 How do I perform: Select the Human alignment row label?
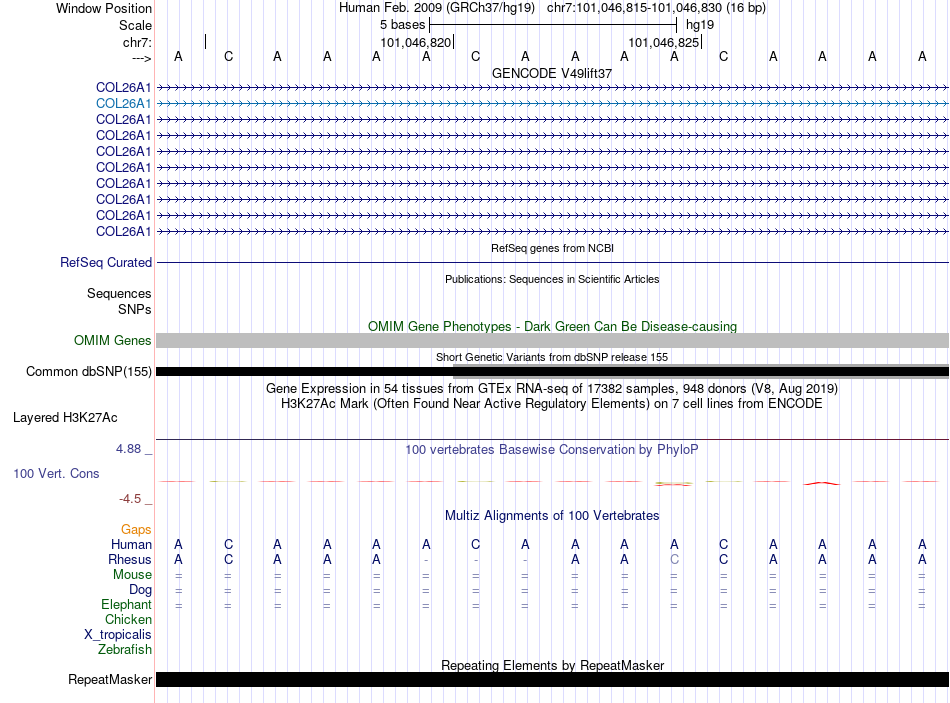tap(131, 545)
